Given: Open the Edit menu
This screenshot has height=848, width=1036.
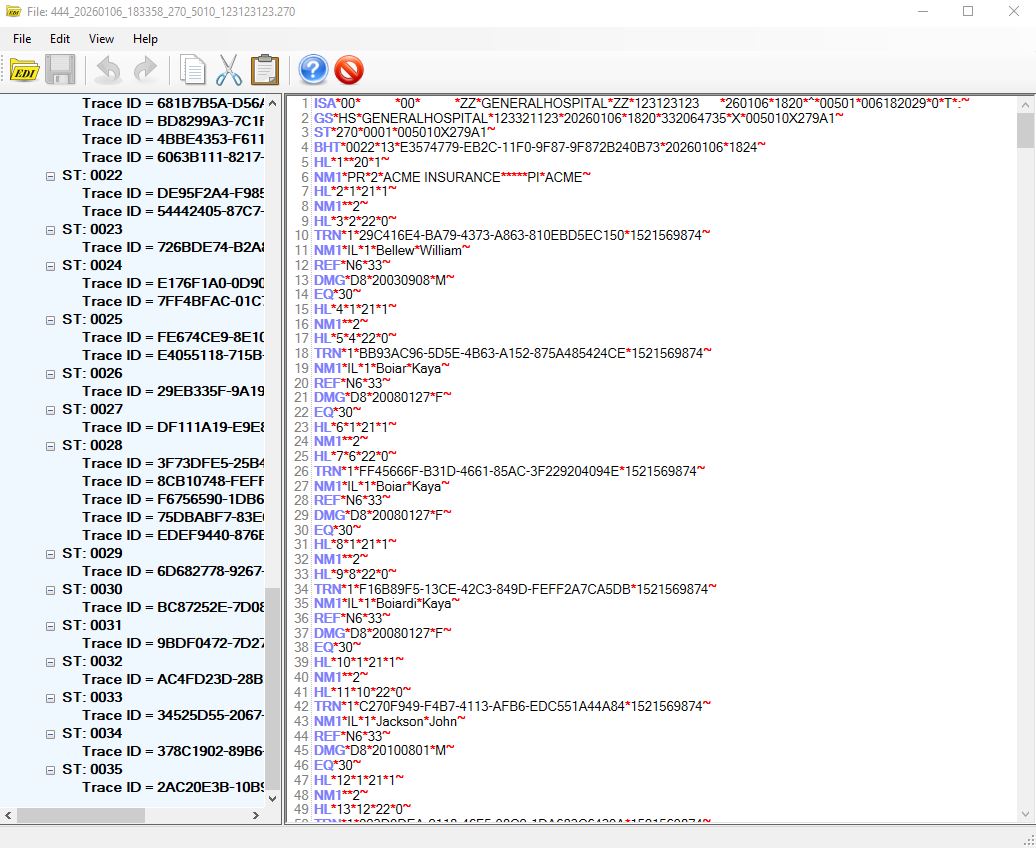Looking at the screenshot, I should [x=60, y=39].
